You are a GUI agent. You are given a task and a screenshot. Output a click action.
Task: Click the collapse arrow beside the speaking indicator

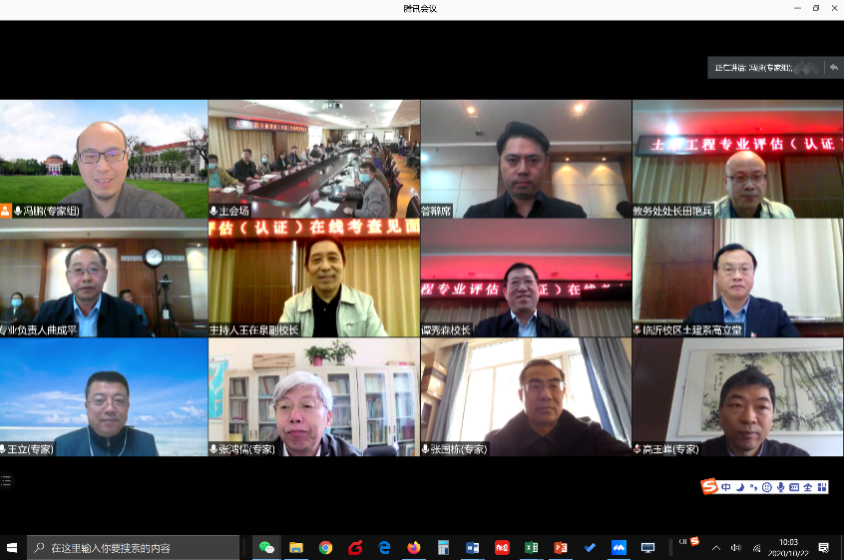(833, 68)
